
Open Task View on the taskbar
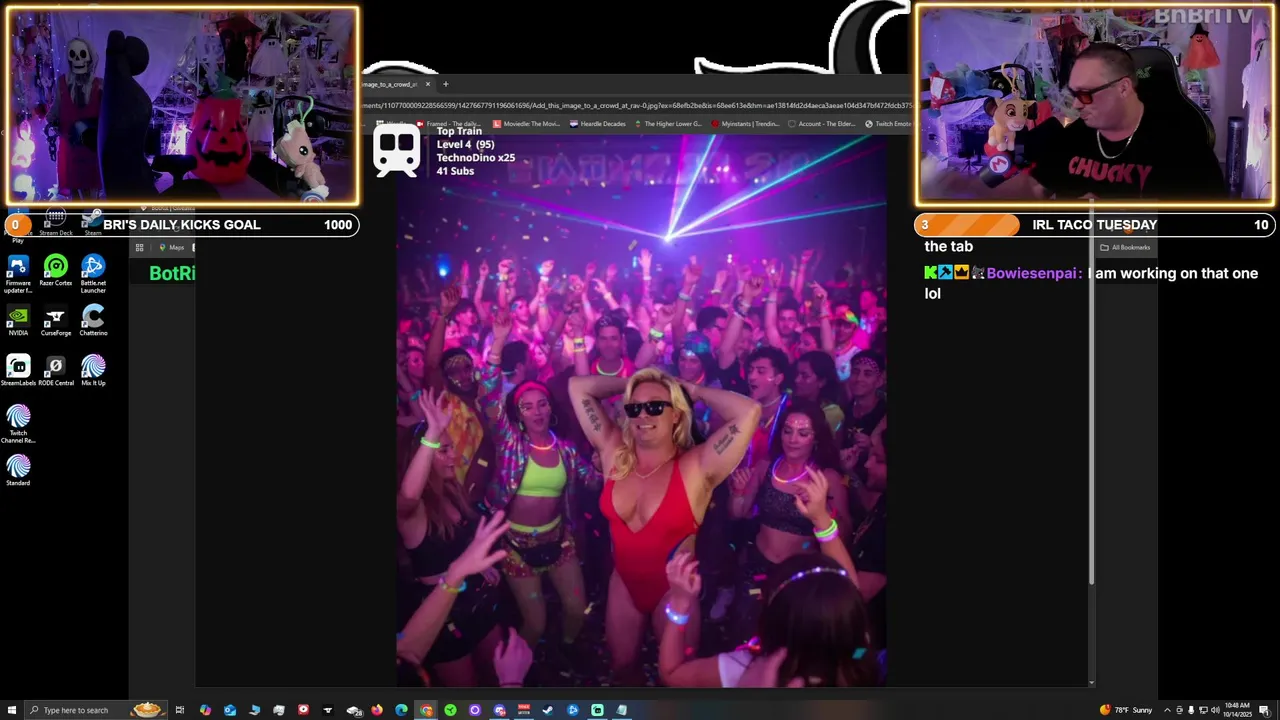coord(180,710)
